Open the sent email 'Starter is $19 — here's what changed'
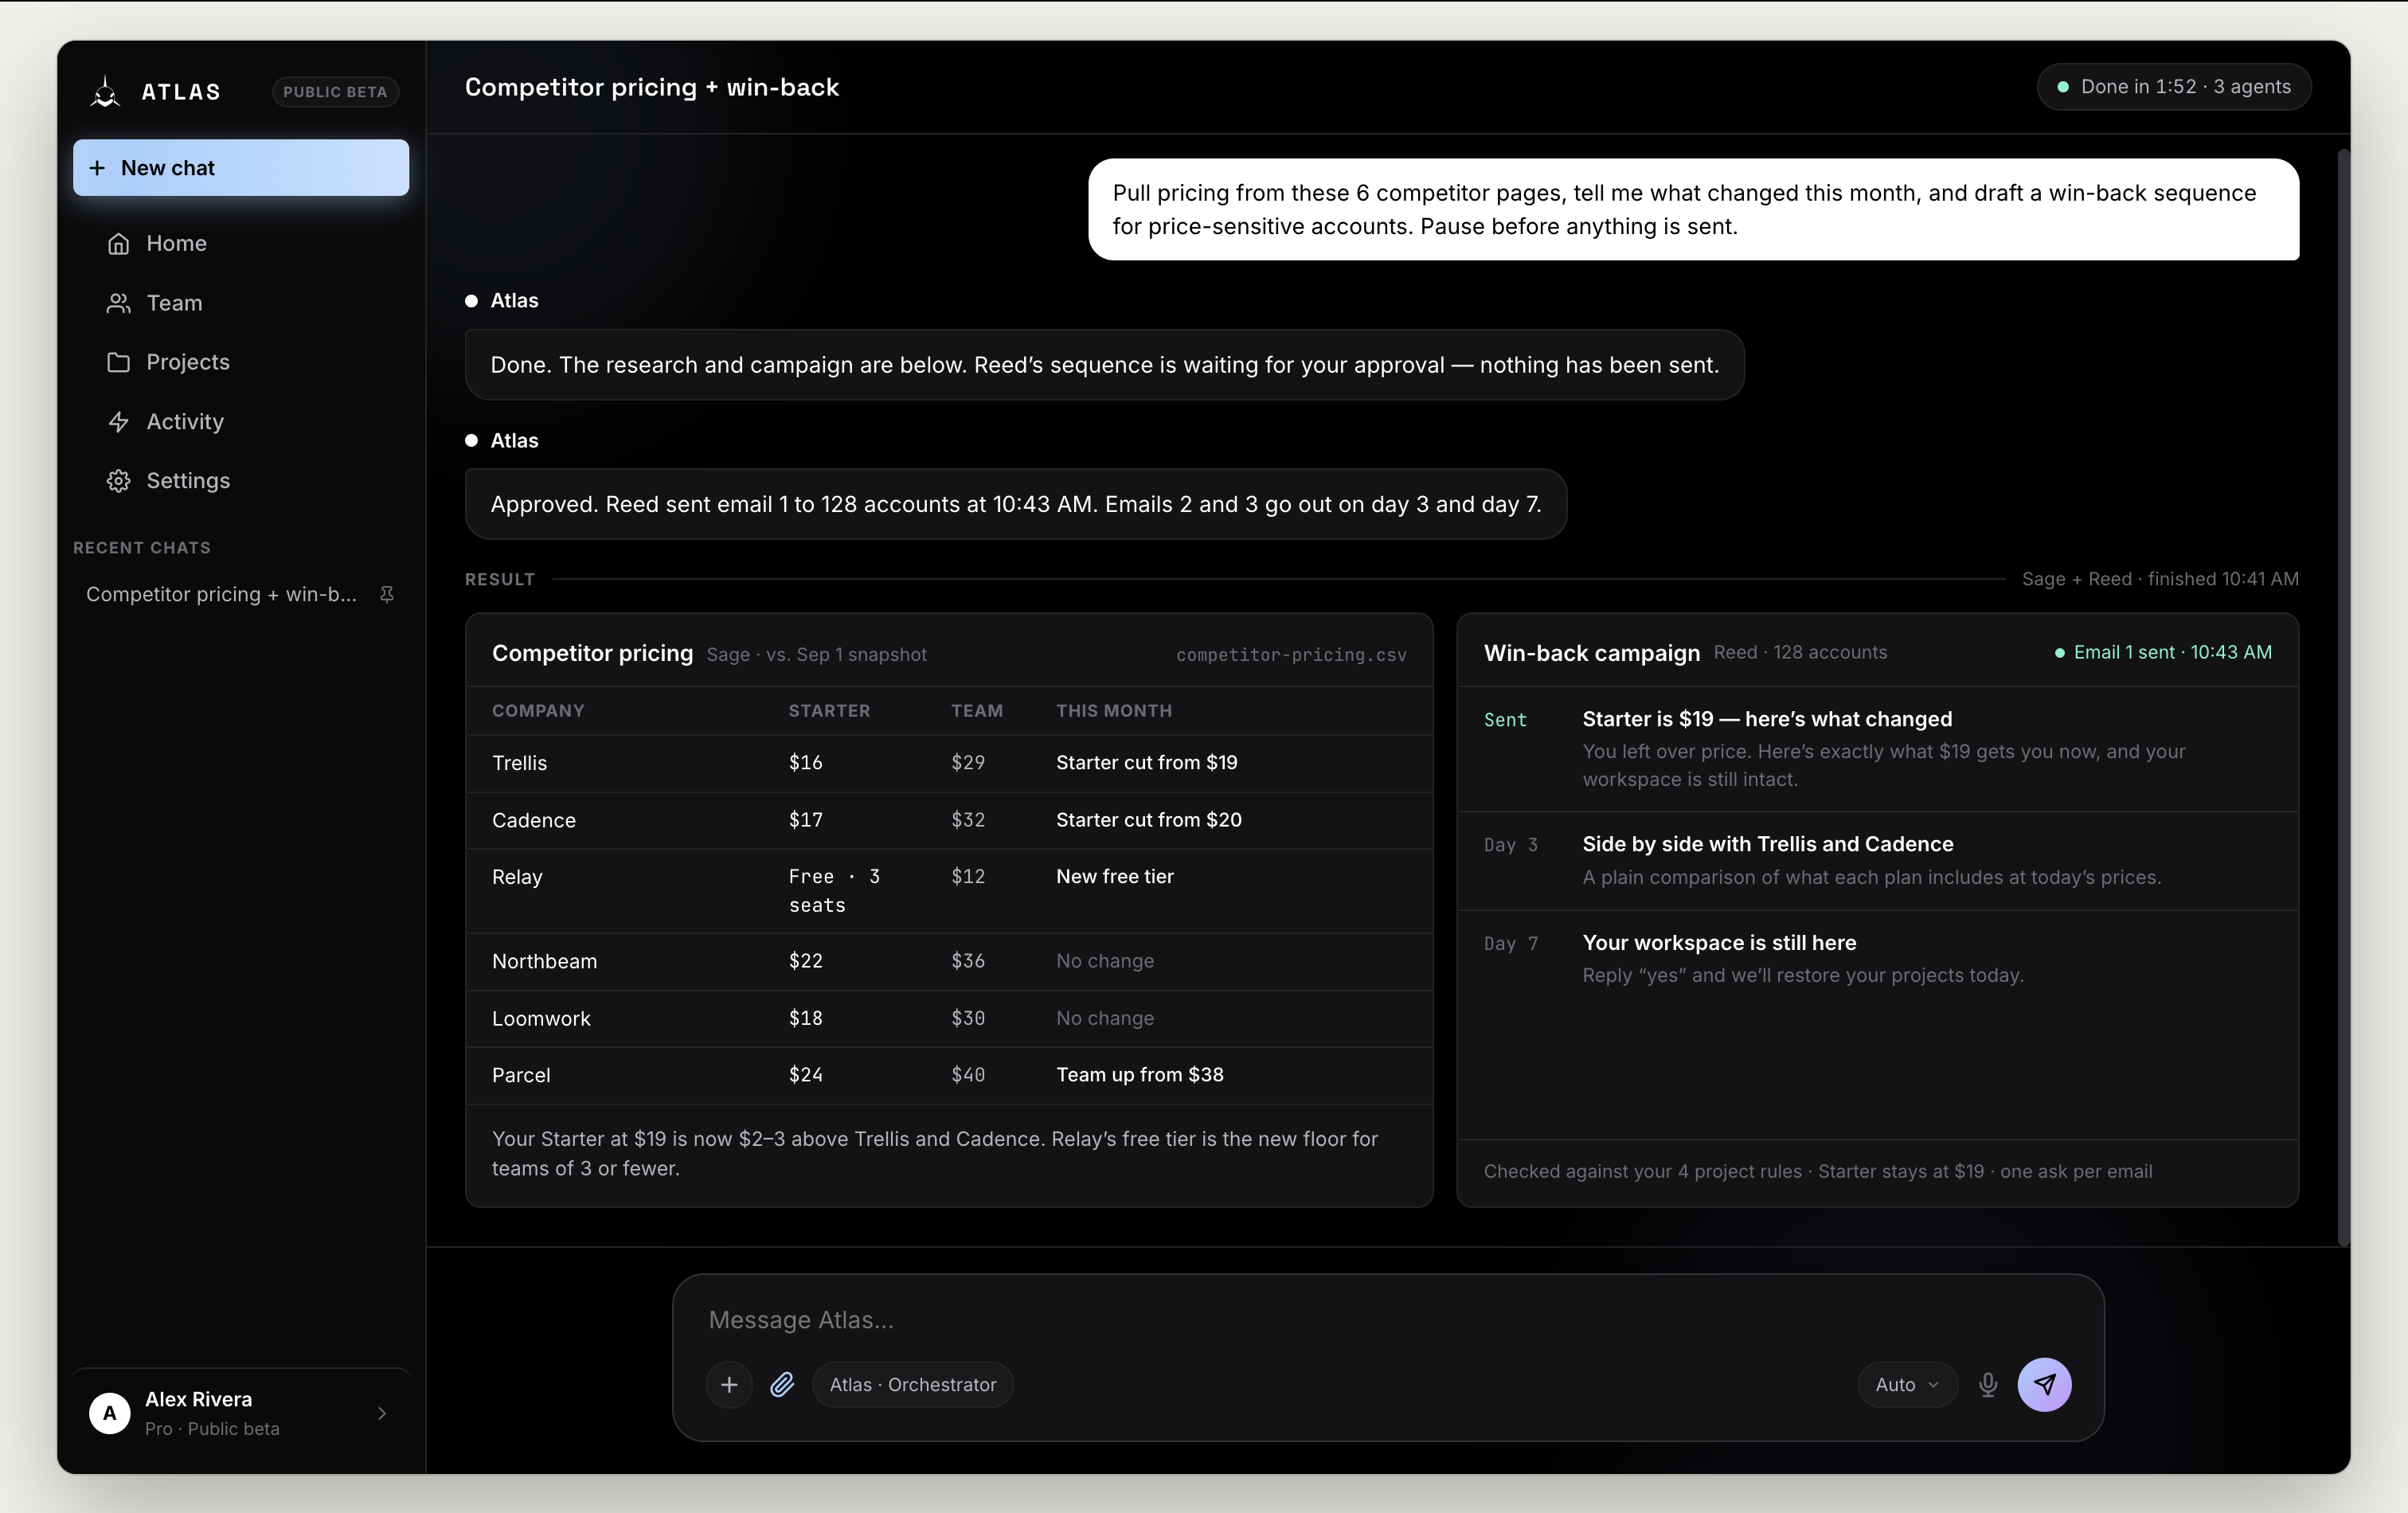The height and width of the screenshot is (1513, 2408). [1877, 748]
